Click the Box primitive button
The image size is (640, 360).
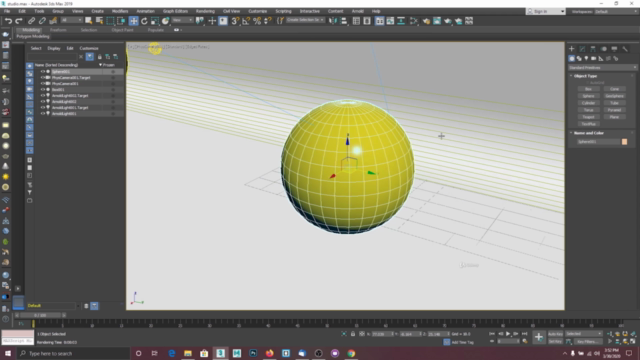(x=588, y=89)
